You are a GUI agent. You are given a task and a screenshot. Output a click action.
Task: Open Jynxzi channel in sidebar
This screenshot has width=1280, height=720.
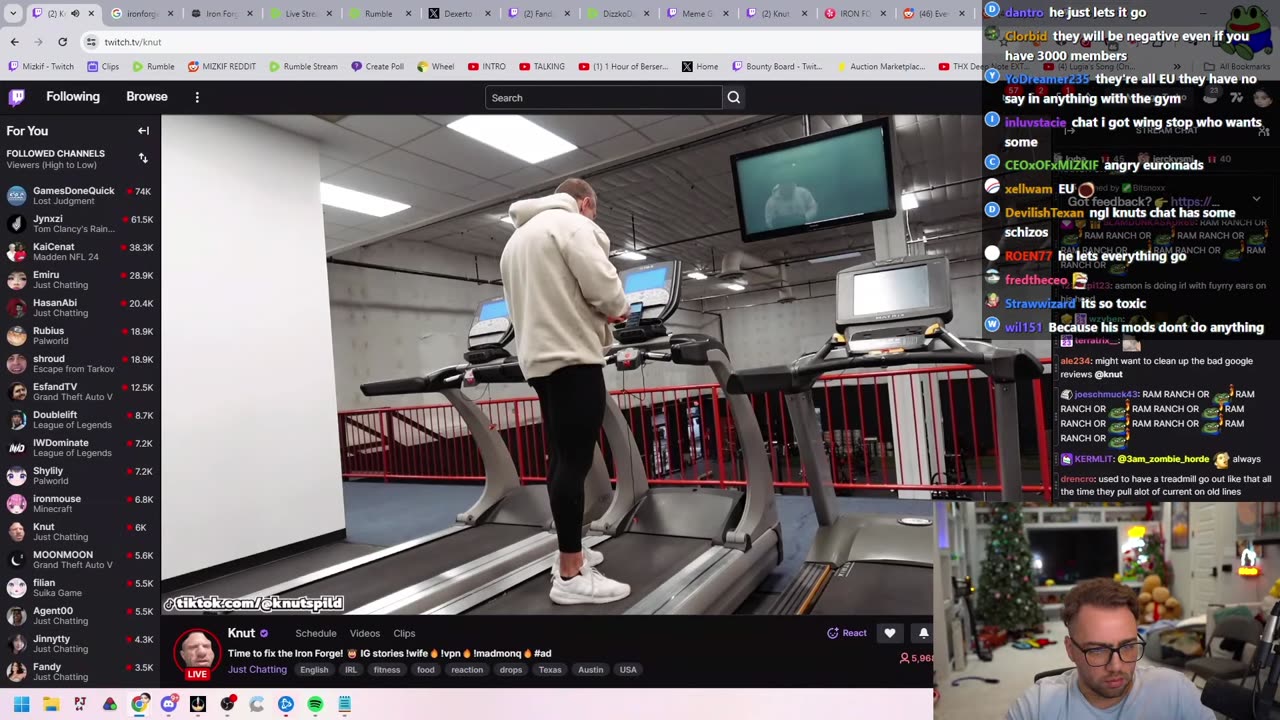(79, 224)
